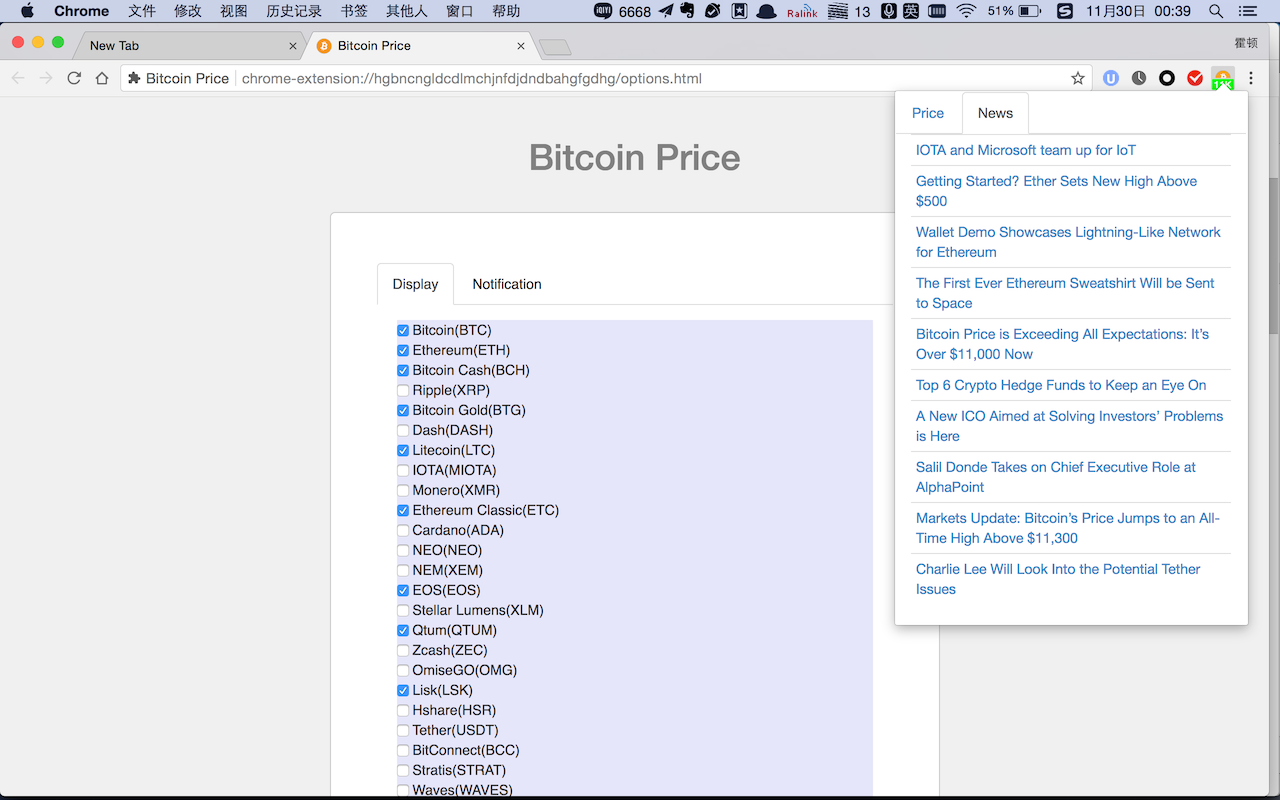The image size is (1280, 800).
Task: Open the 历史记录 menu
Action: (x=294, y=11)
